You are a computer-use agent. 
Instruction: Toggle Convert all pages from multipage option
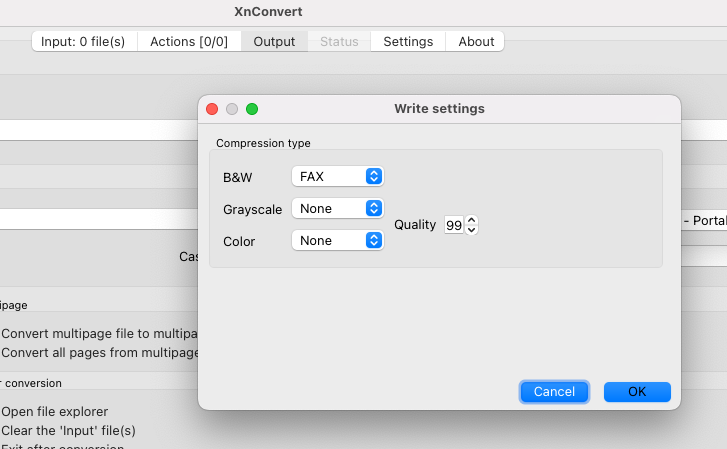[x=100, y=352]
